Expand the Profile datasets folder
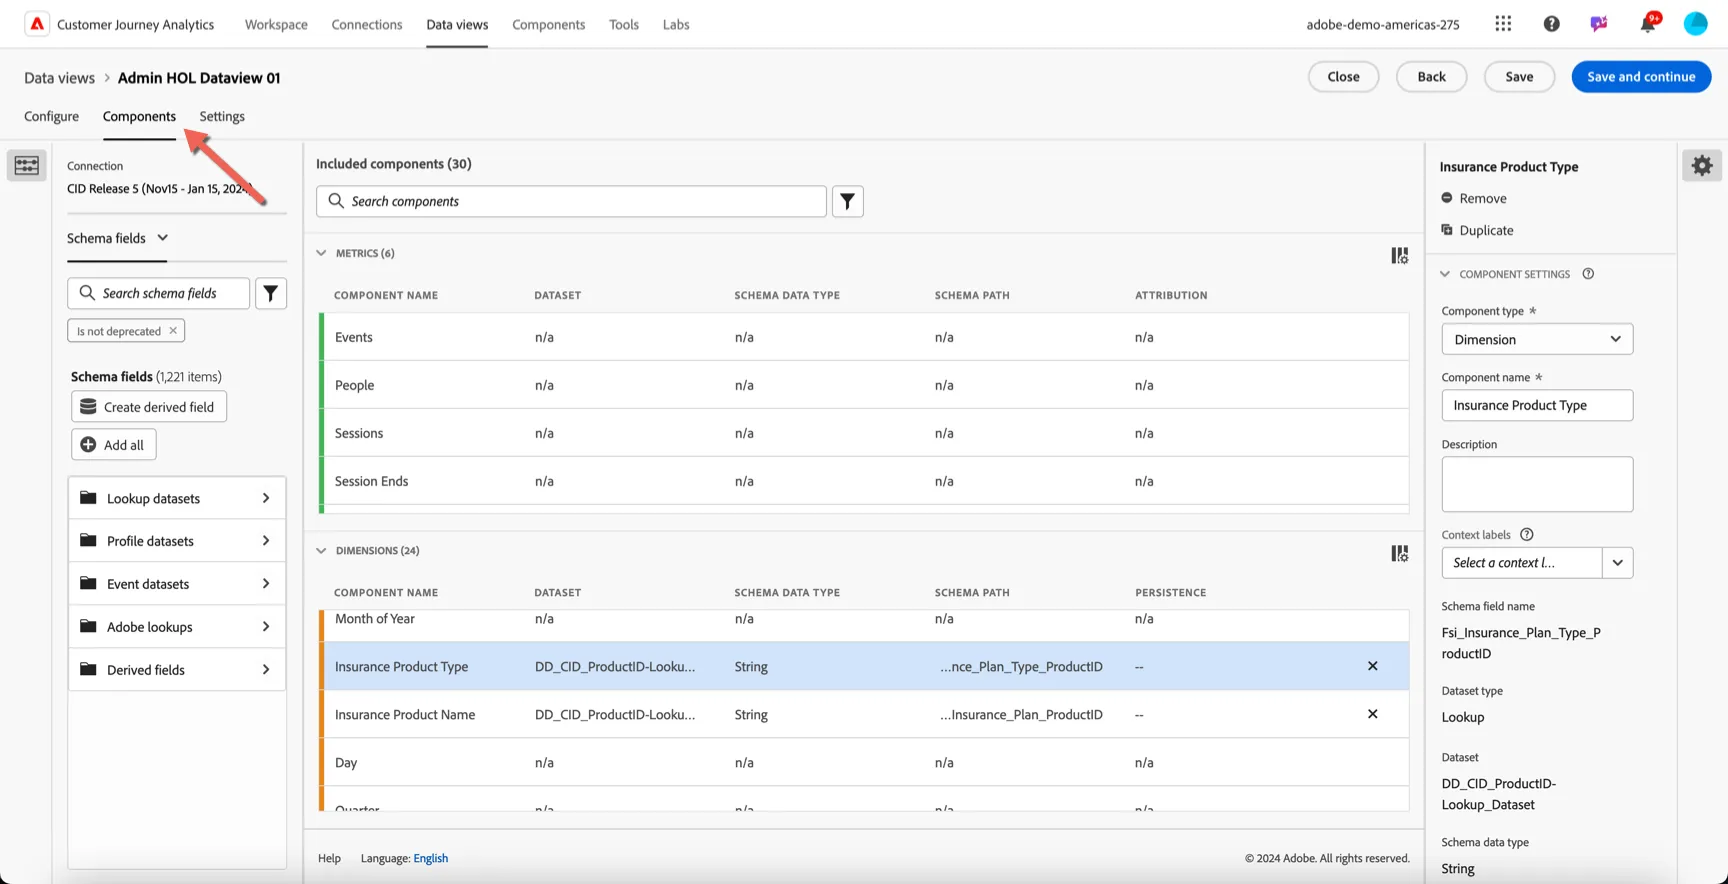The height and width of the screenshot is (884, 1728). [177, 541]
